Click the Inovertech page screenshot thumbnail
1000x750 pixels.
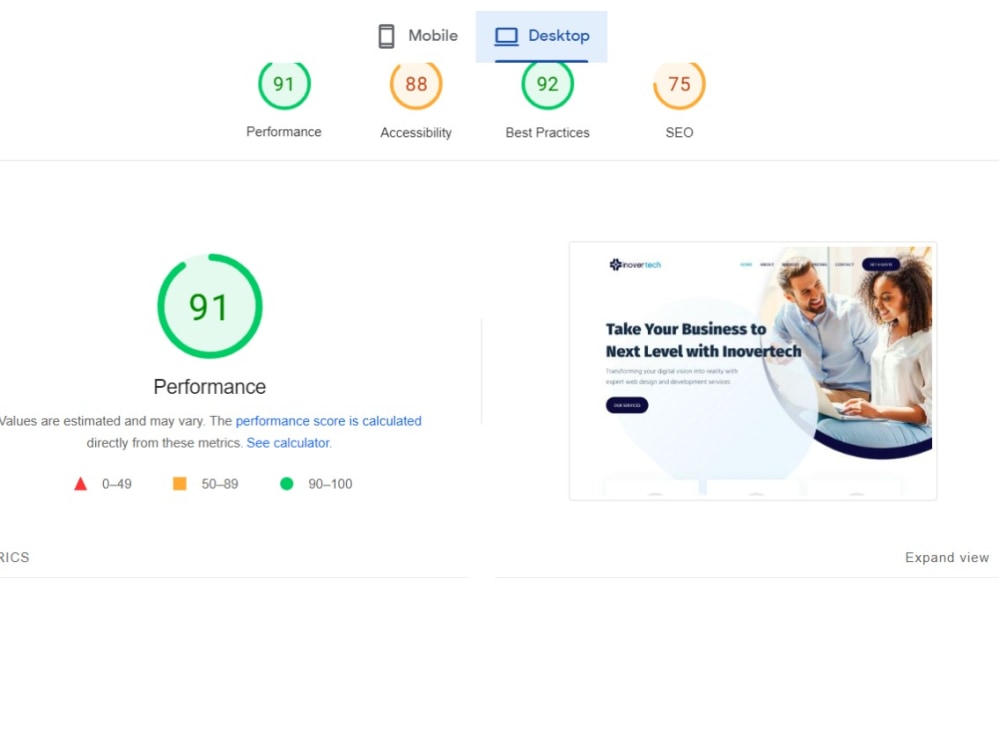pos(753,371)
